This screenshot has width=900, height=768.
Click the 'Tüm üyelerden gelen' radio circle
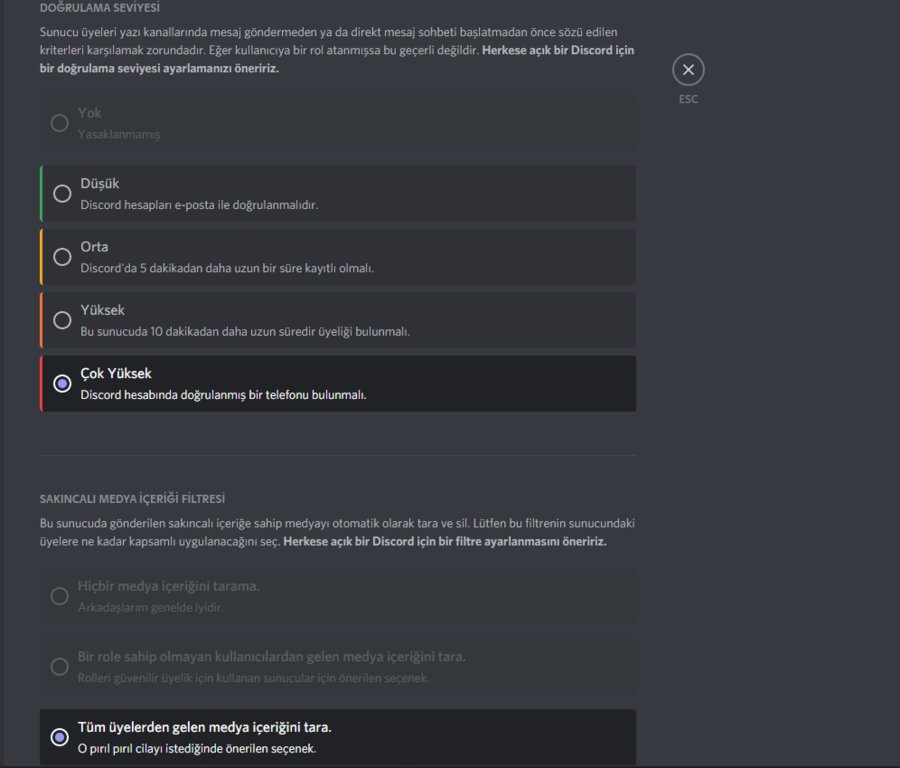(x=60, y=737)
